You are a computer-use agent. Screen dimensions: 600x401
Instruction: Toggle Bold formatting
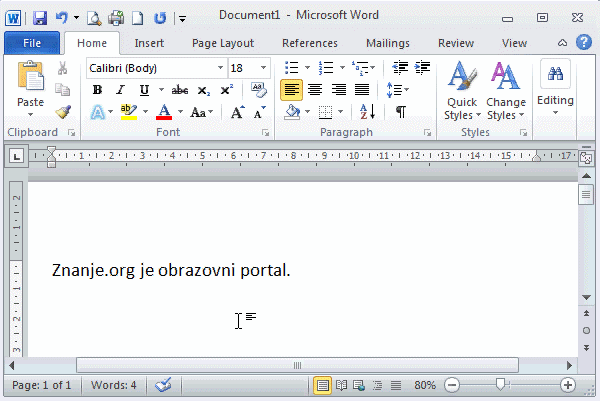click(x=98, y=90)
